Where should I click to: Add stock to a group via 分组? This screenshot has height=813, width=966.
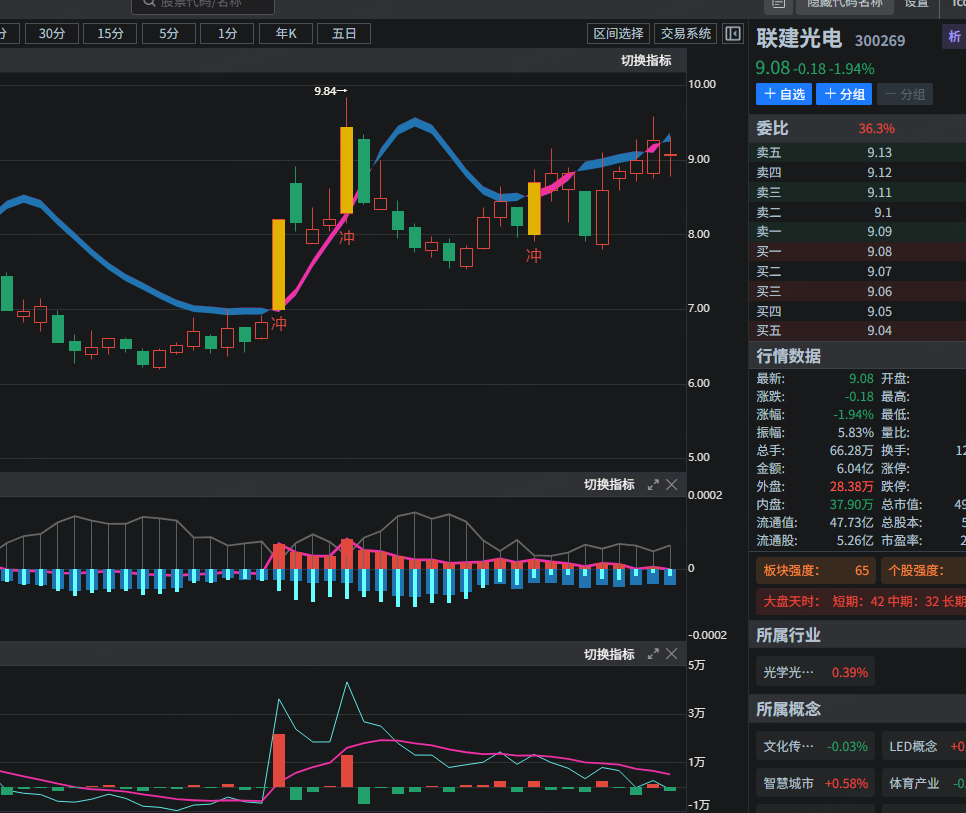[x=843, y=94]
